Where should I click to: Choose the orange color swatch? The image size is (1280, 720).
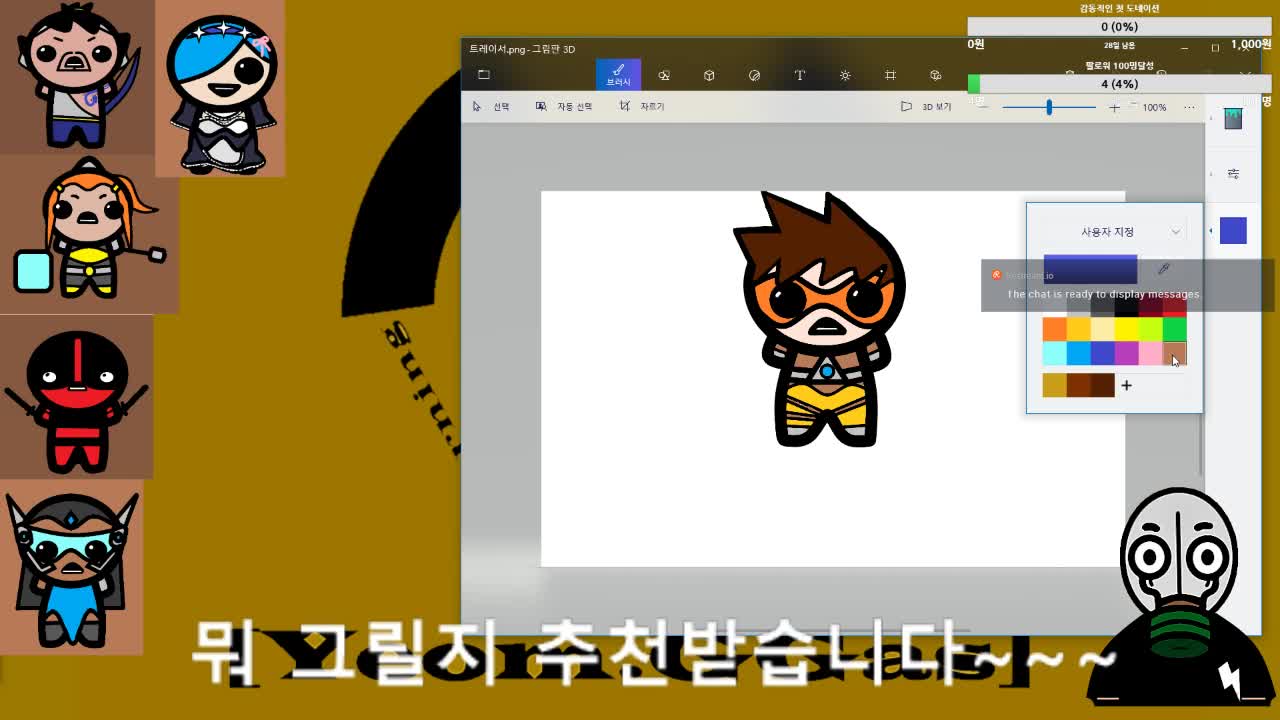1055,328
